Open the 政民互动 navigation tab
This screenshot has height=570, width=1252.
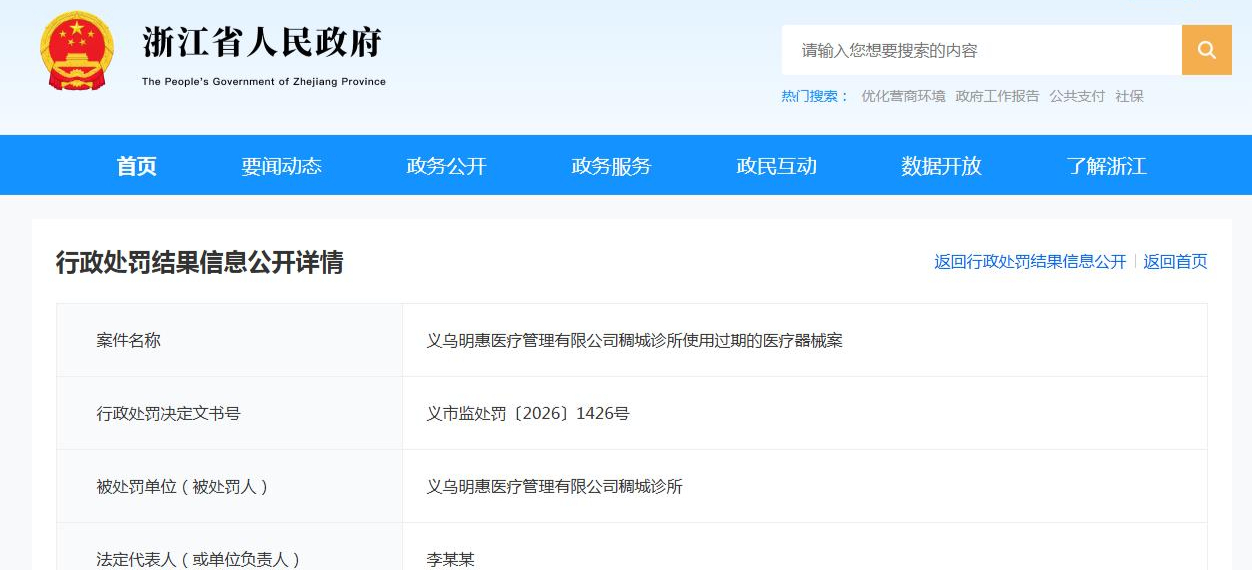[x=776, y=166]
